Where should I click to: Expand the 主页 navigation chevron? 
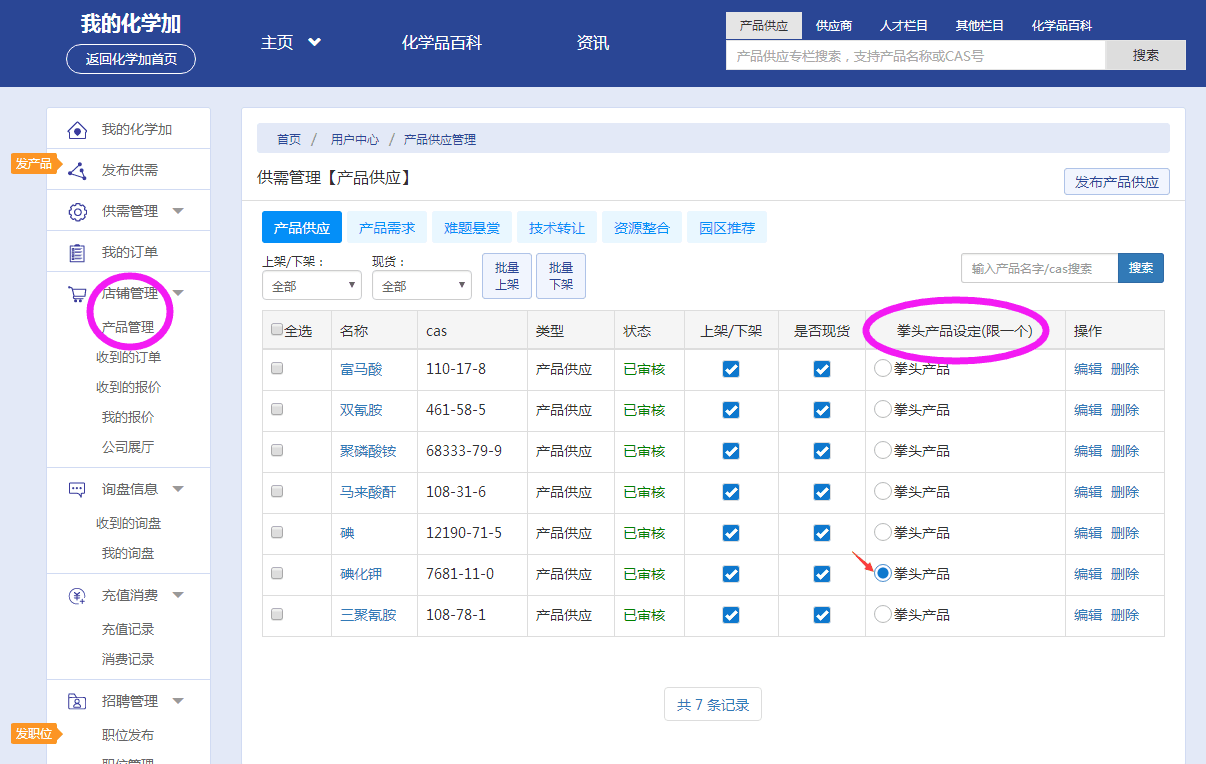(314, 43)
